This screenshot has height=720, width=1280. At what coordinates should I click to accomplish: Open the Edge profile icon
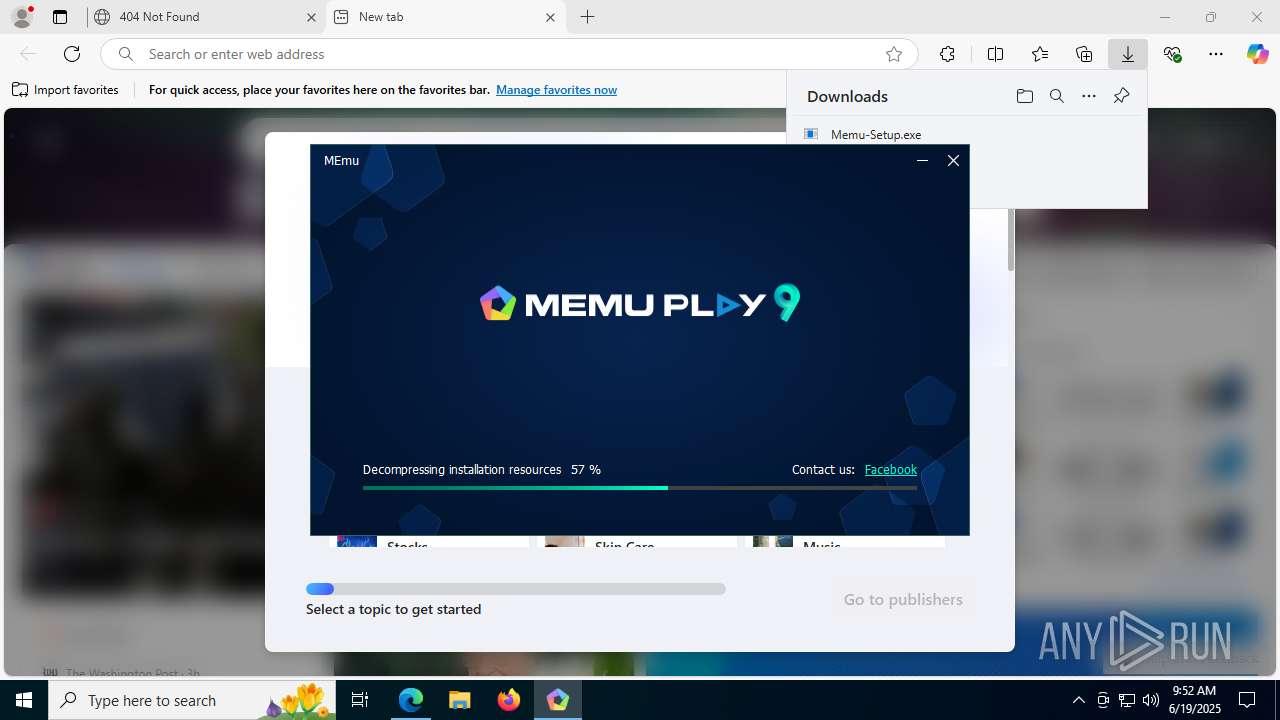coord(22,17)
